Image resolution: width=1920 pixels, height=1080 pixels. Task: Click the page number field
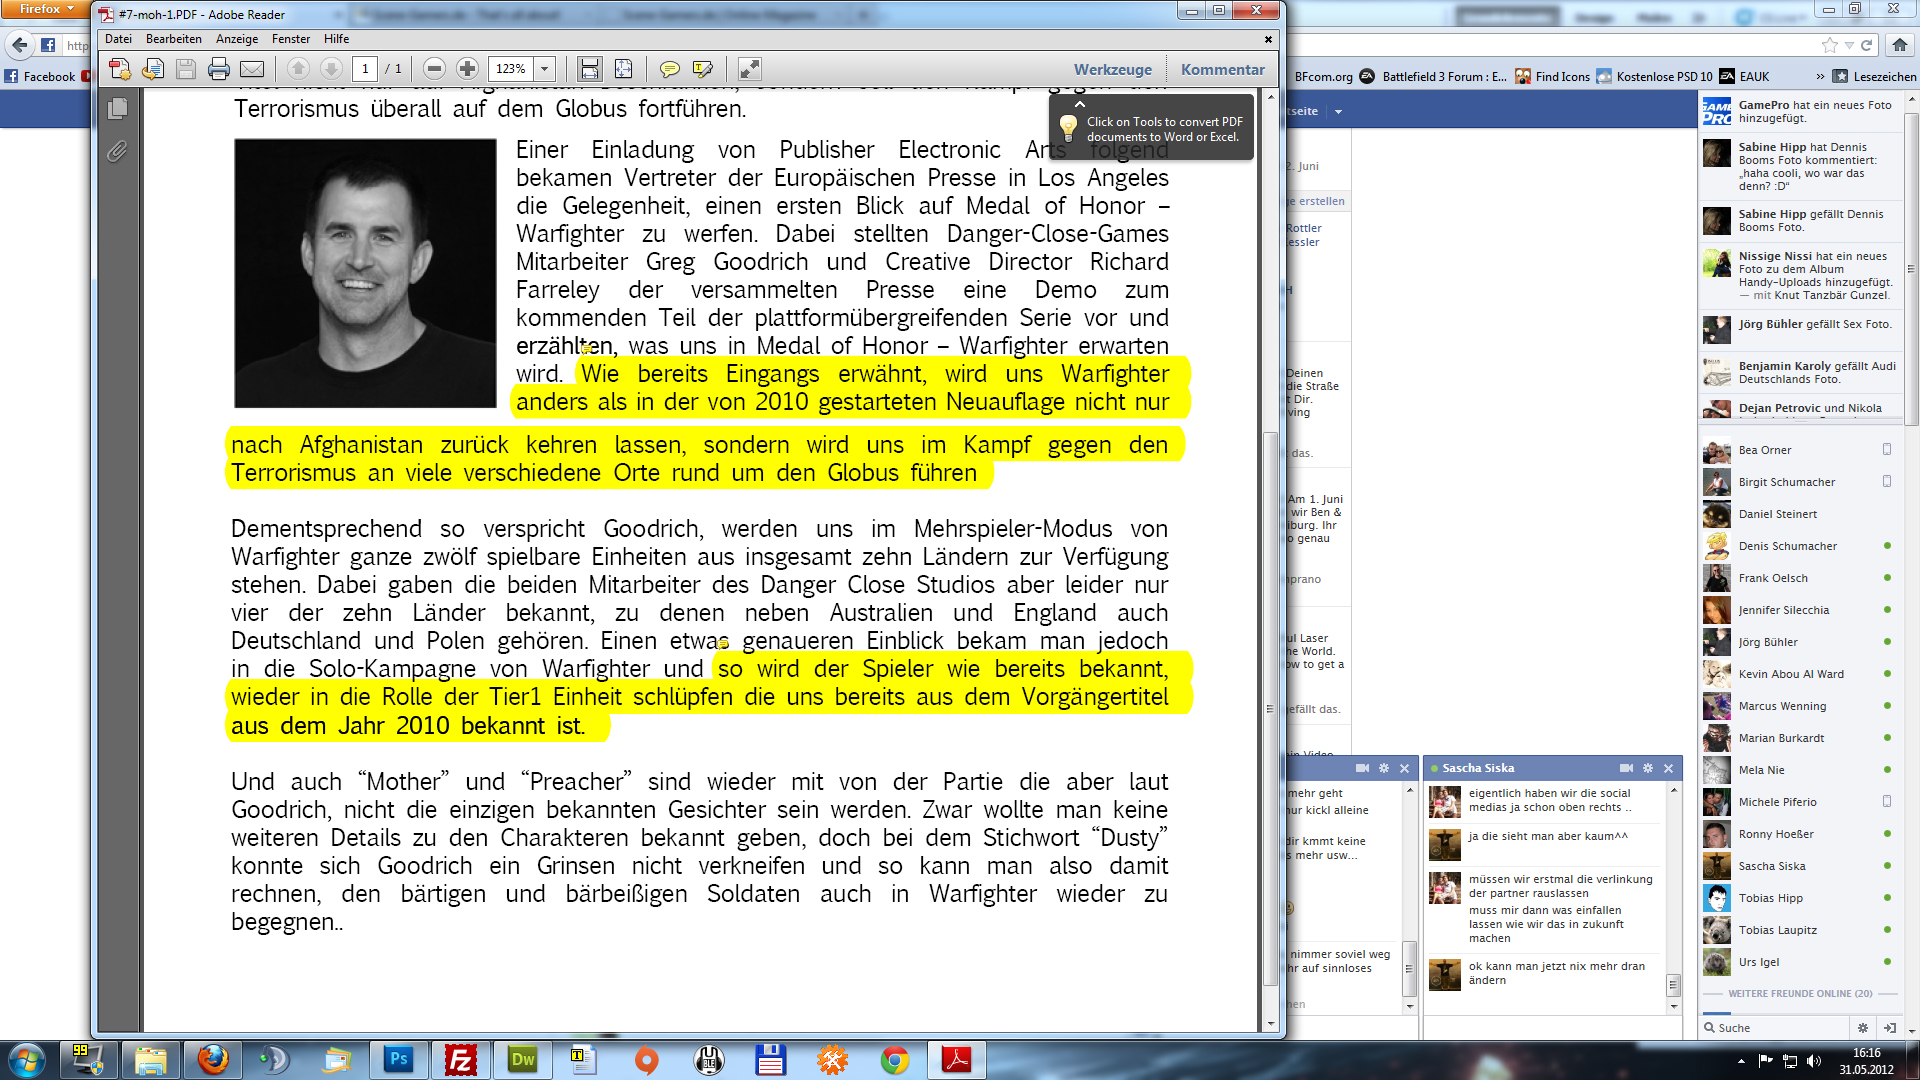click(x=365, y=69)
